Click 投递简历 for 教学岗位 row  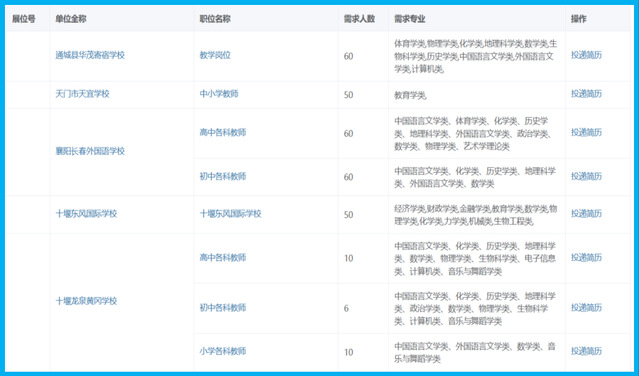click(x=586, y=55)
